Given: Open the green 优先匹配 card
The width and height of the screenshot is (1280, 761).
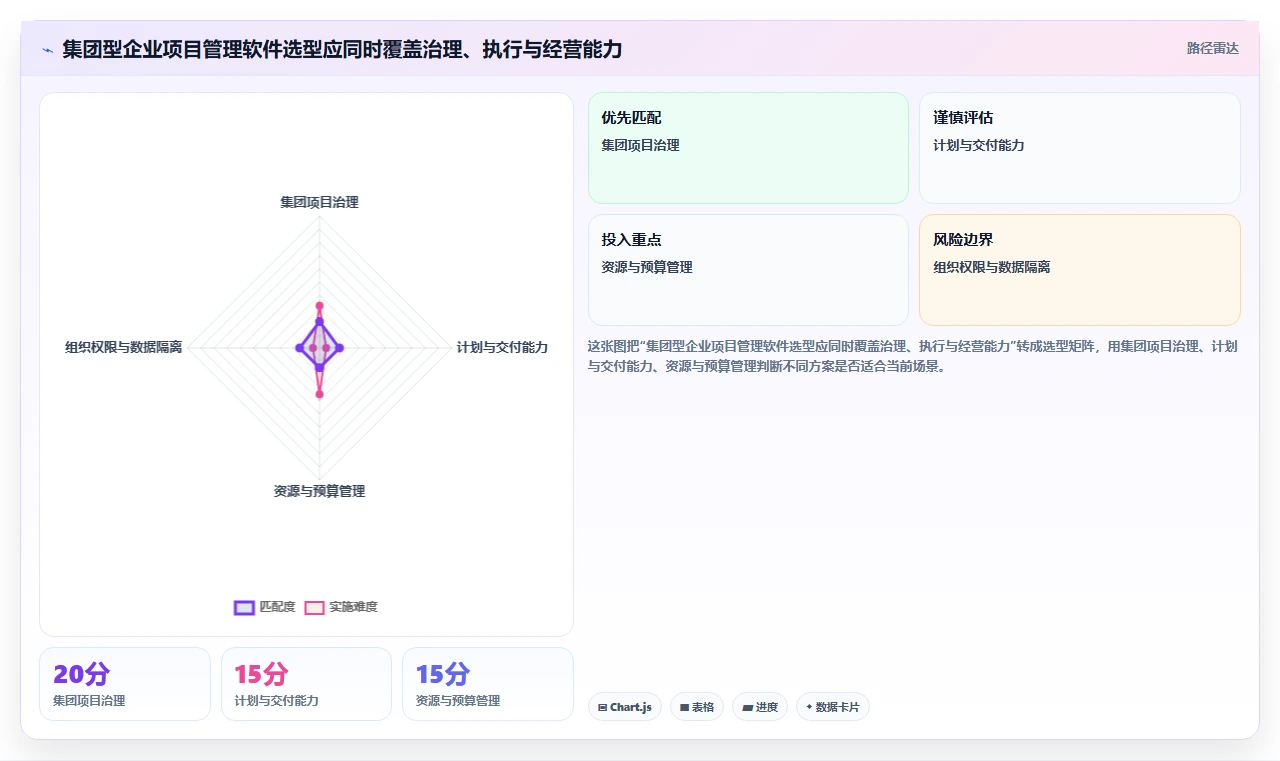Looking at the screenshot, I should pos(748,148).
